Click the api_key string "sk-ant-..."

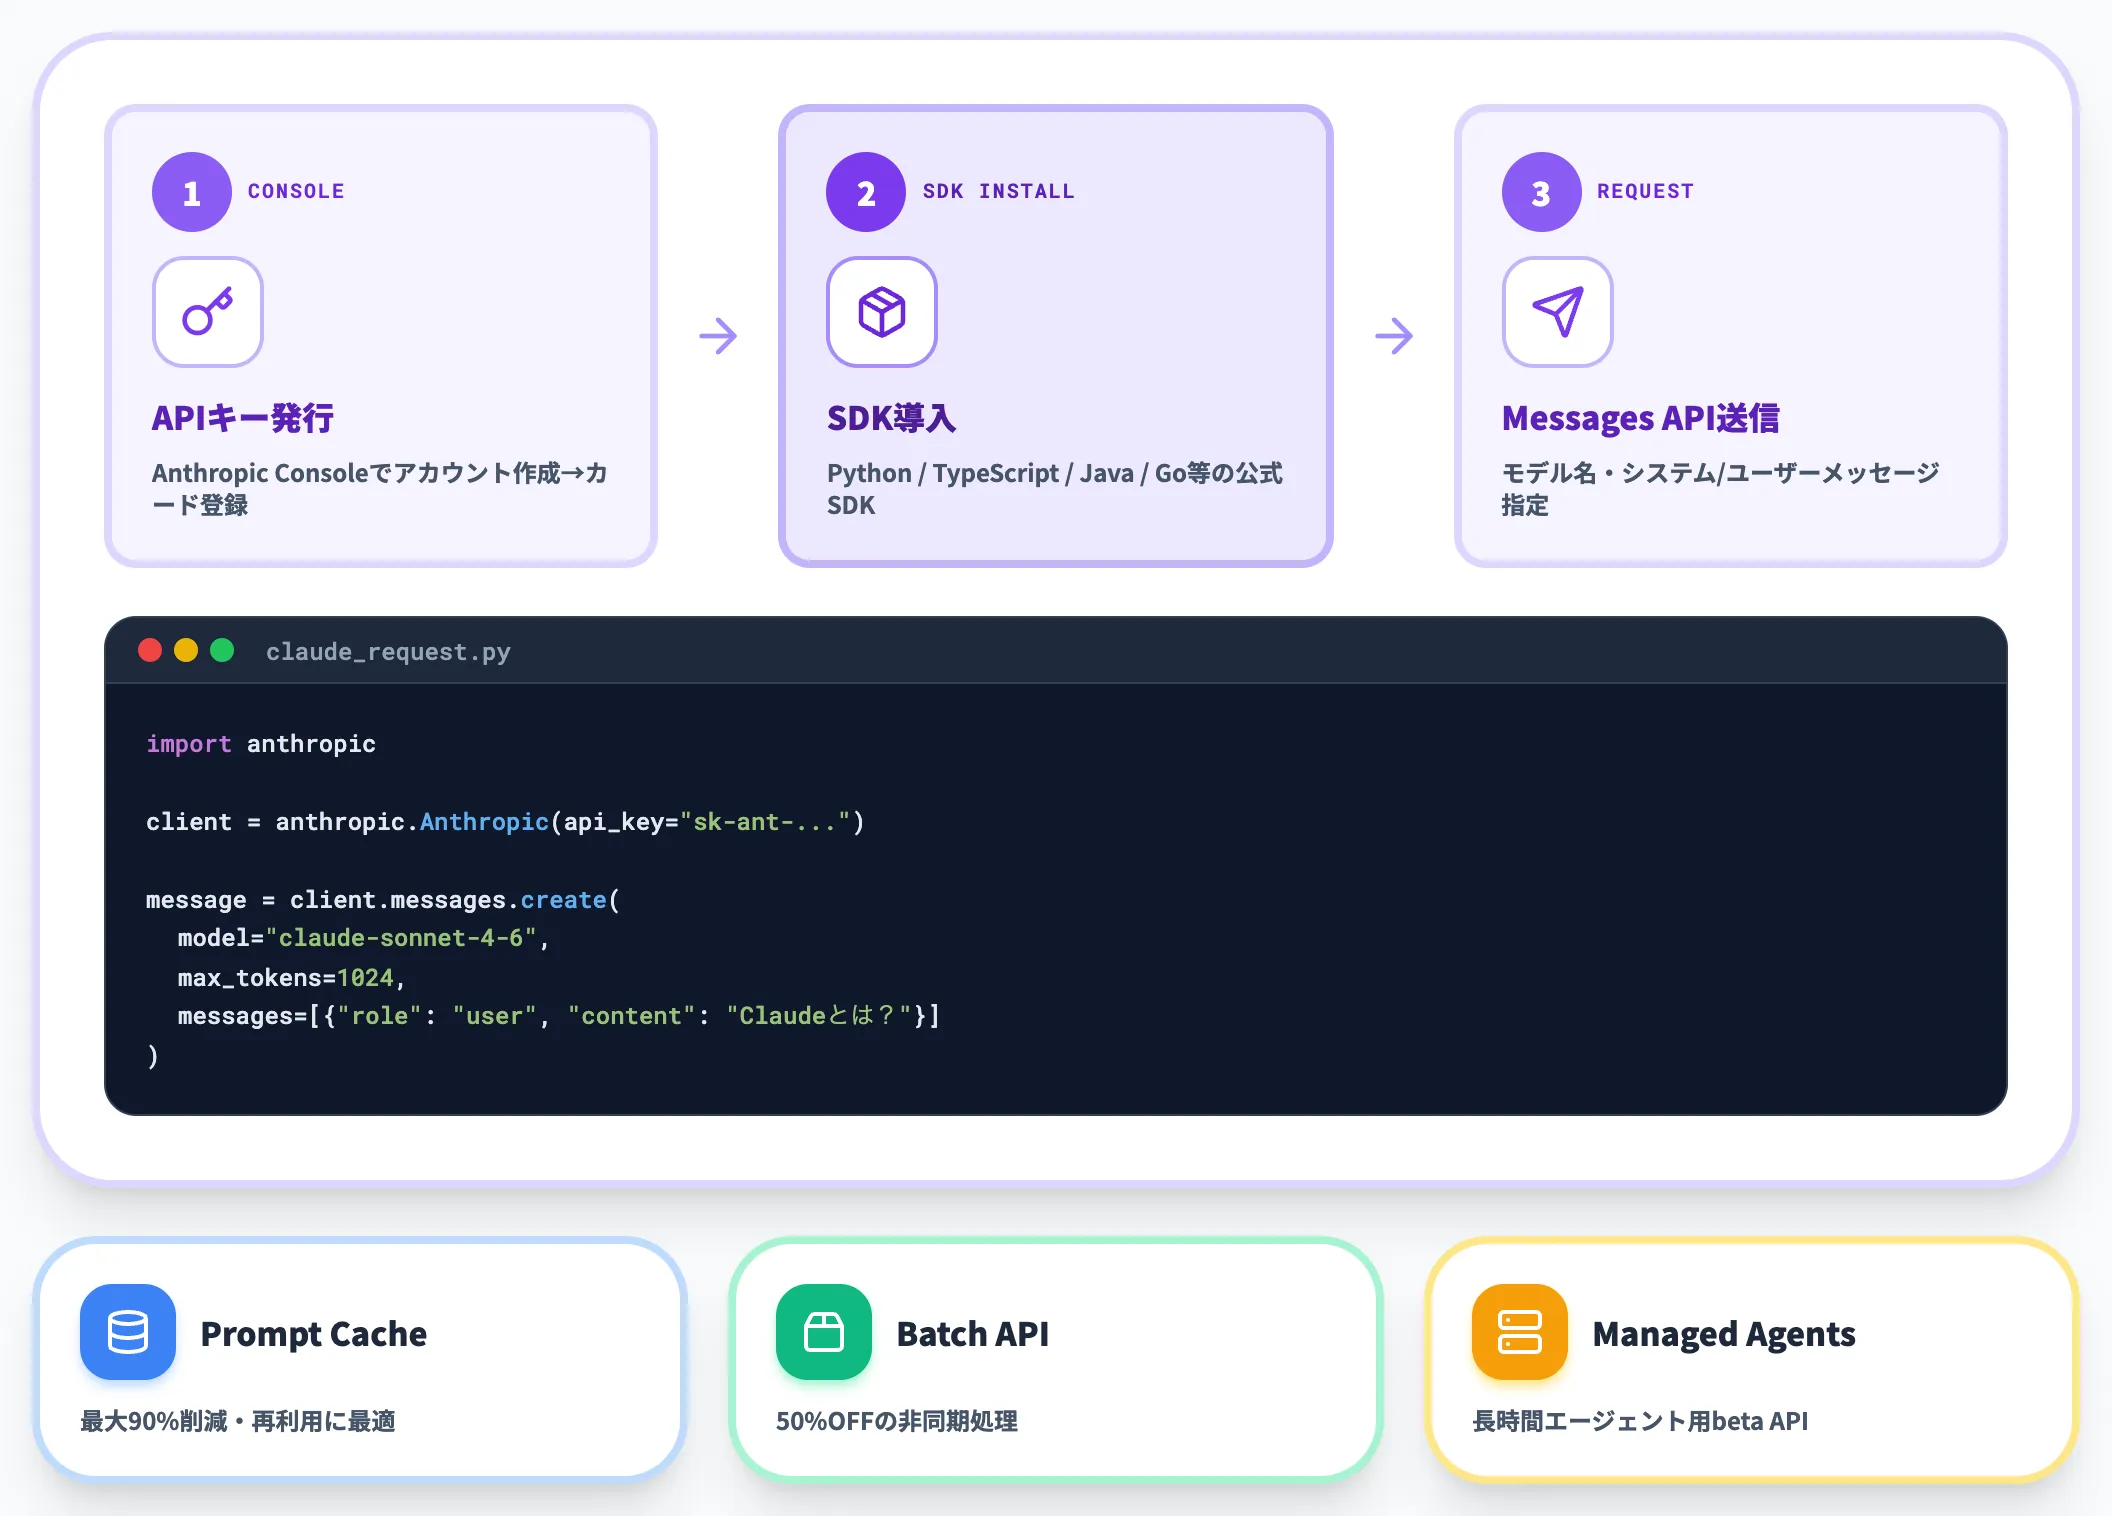pyautogui.click(x=765, y=822)
